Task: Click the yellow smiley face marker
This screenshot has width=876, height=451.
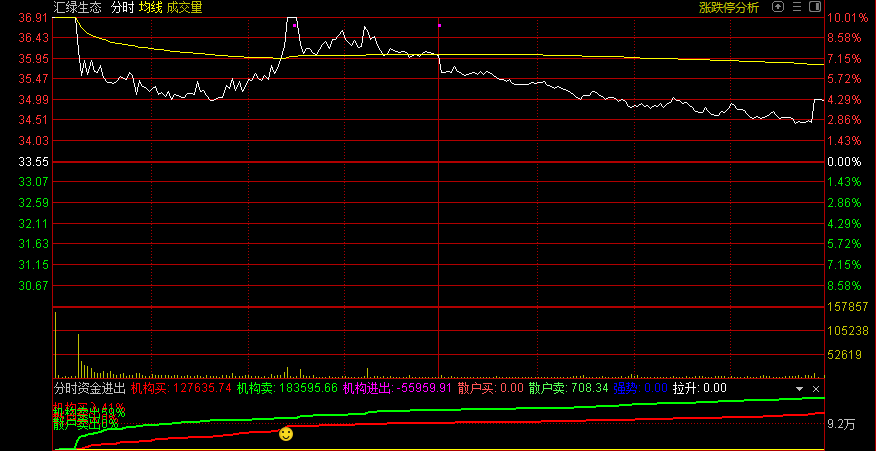Action: coord(286,434)
